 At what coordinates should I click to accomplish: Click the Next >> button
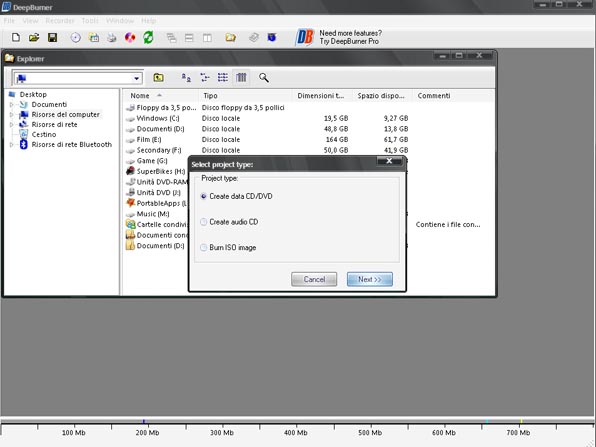pos(369,279)
